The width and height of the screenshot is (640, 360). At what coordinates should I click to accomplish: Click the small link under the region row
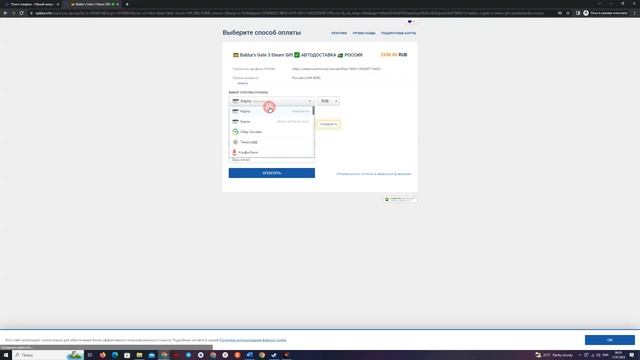[242, 83]
